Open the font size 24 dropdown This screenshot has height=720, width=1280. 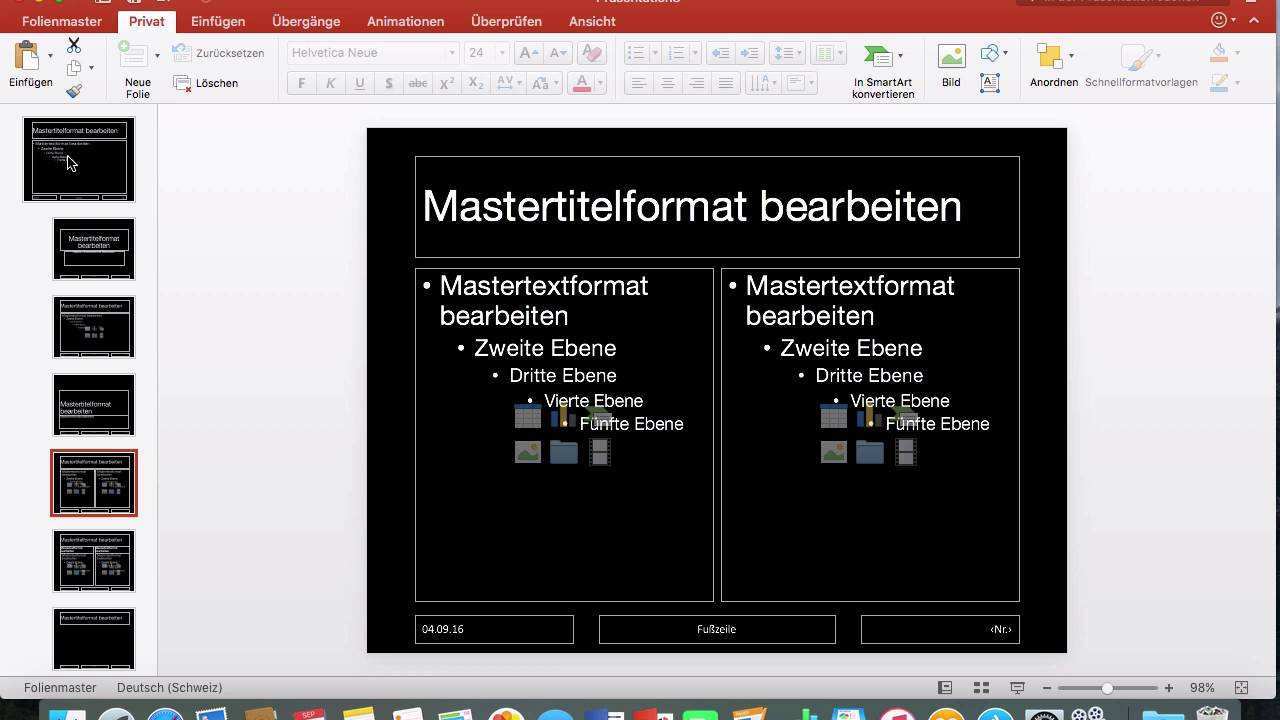502,53
